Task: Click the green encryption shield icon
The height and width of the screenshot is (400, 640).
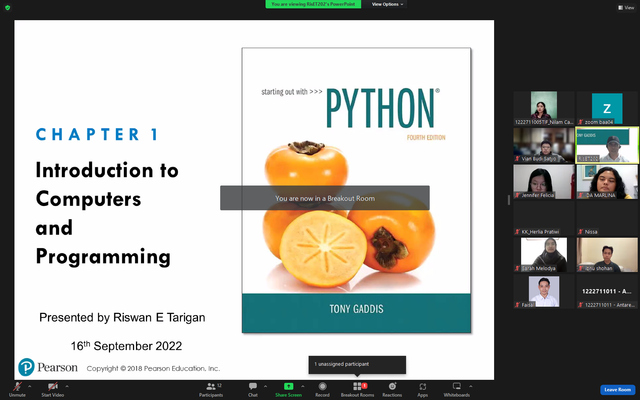Action: tap(7, 7)
